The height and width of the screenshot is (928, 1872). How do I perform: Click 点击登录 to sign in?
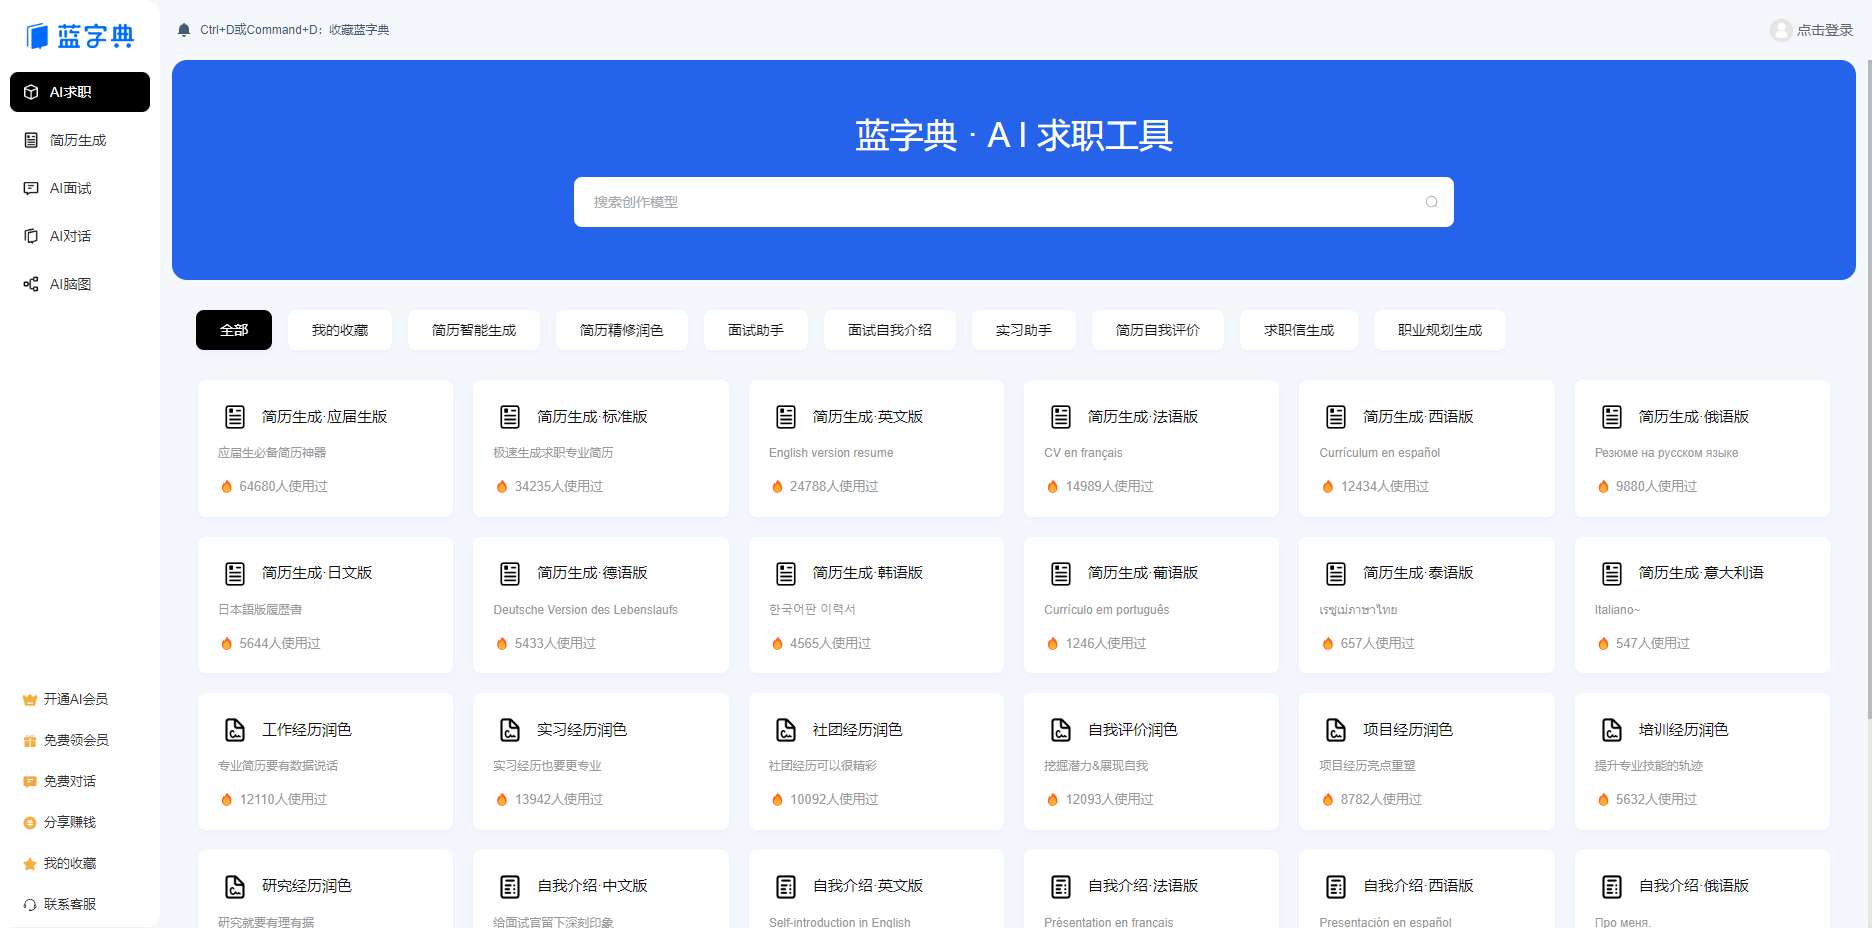tap(1825, 30)
